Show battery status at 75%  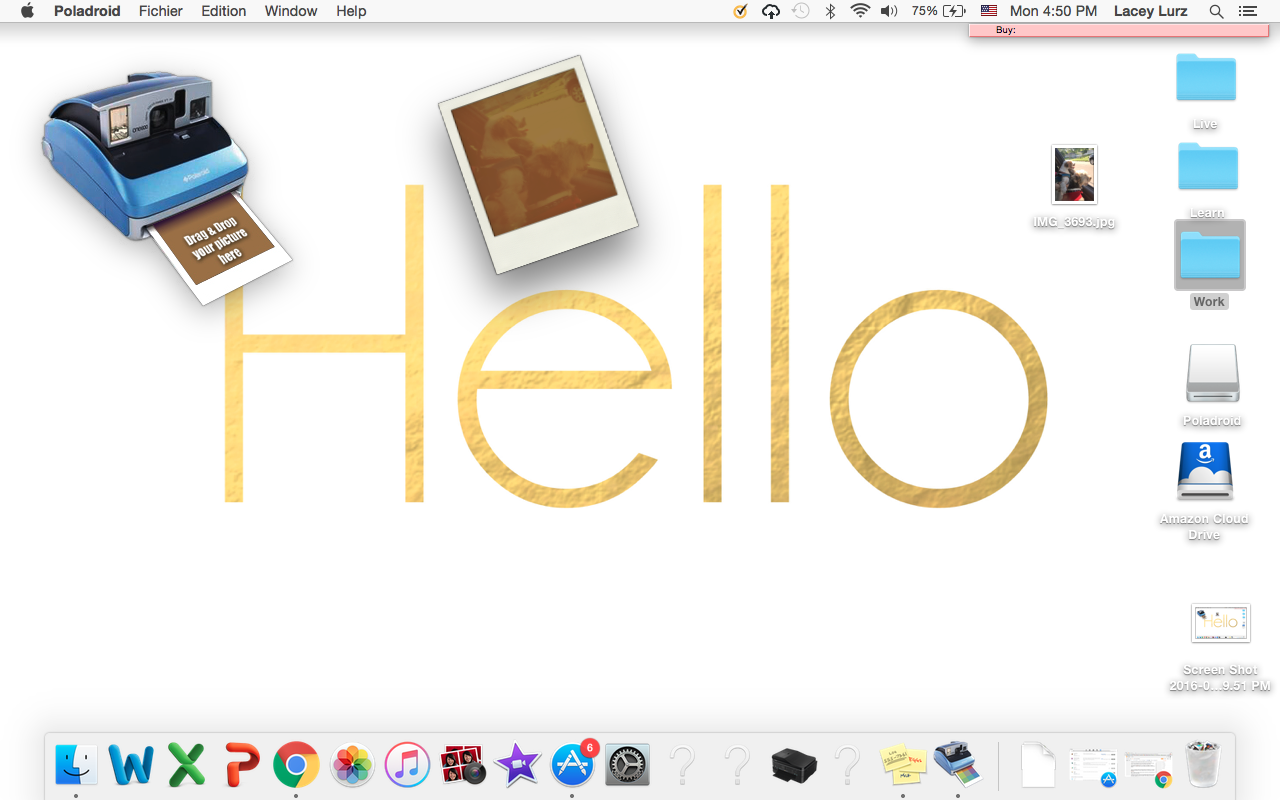(x=939, y=11)
